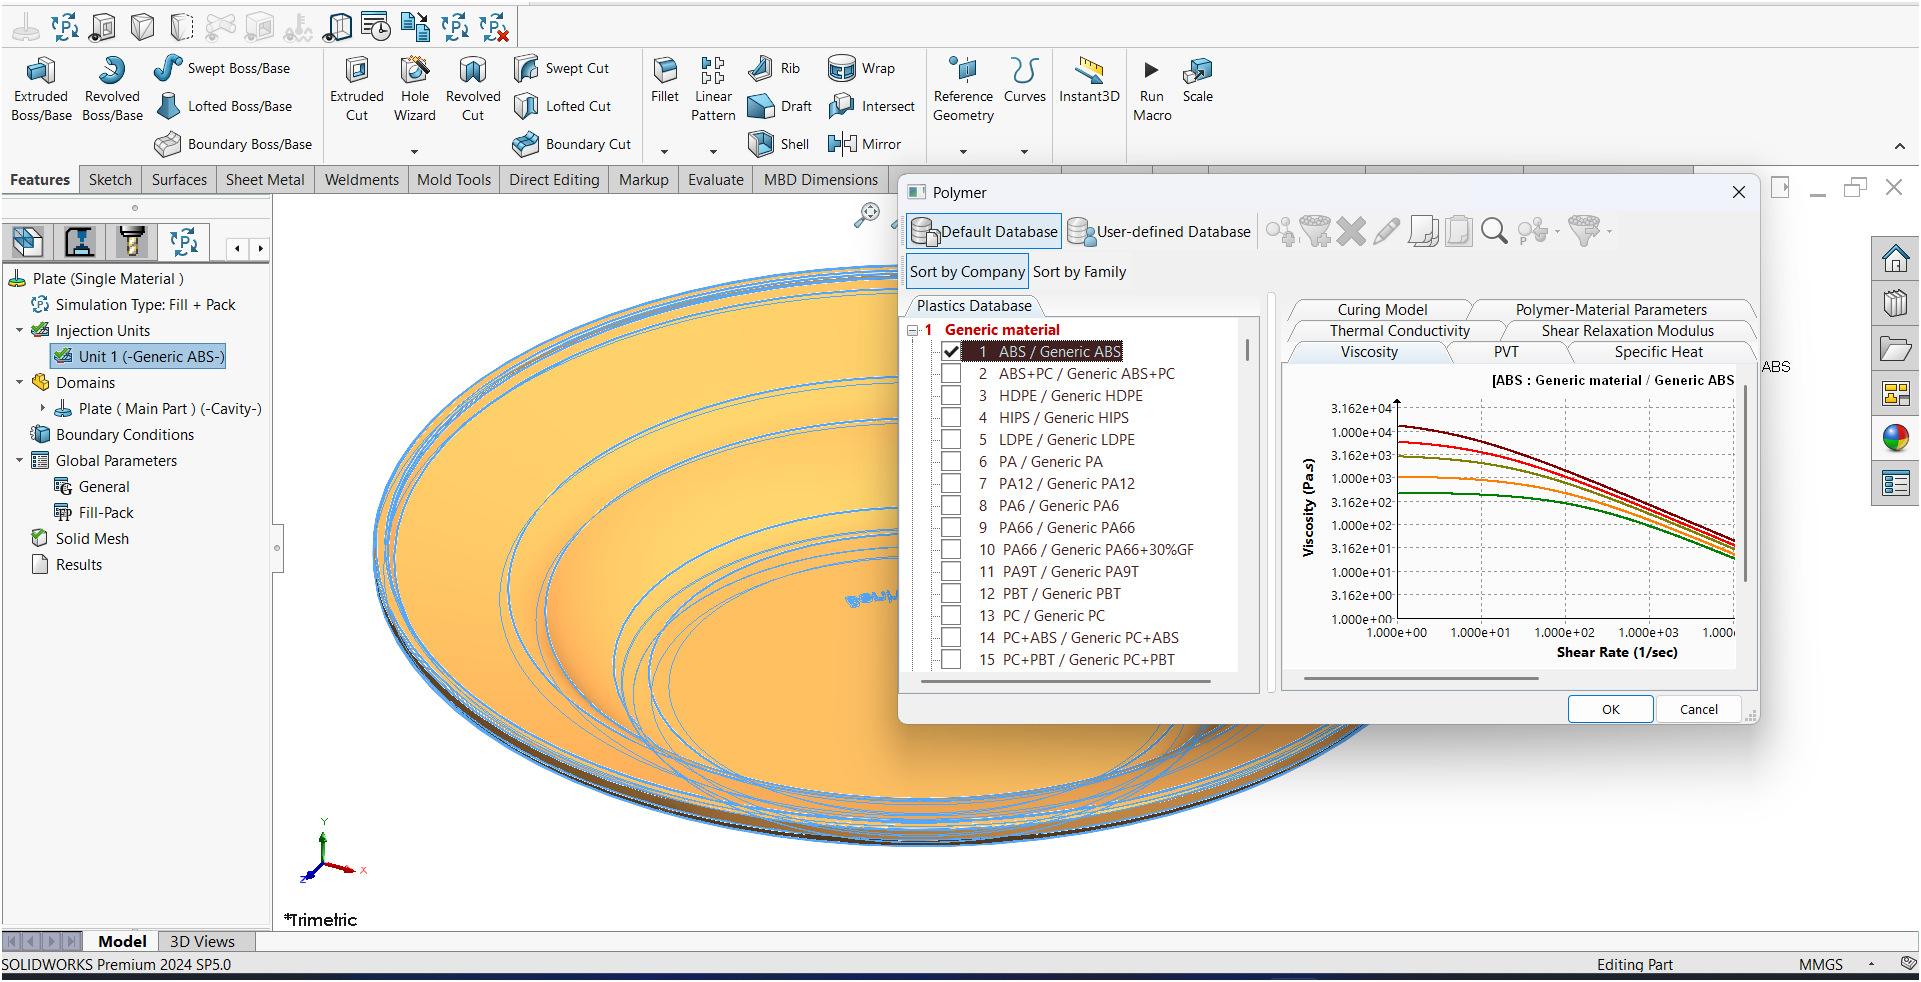Toggle Instant3D mode

(1089, 80)
